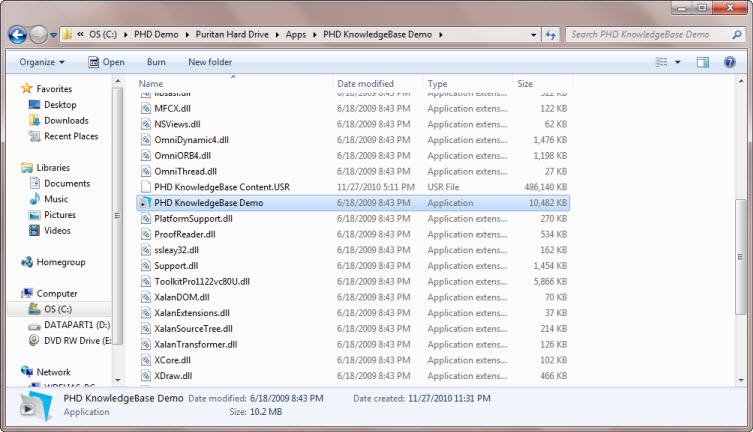Image resolution: width=753 pixels, height=432 pixels.
Task: Select PlatformSupport.dll file
Action: pos(194,219)
